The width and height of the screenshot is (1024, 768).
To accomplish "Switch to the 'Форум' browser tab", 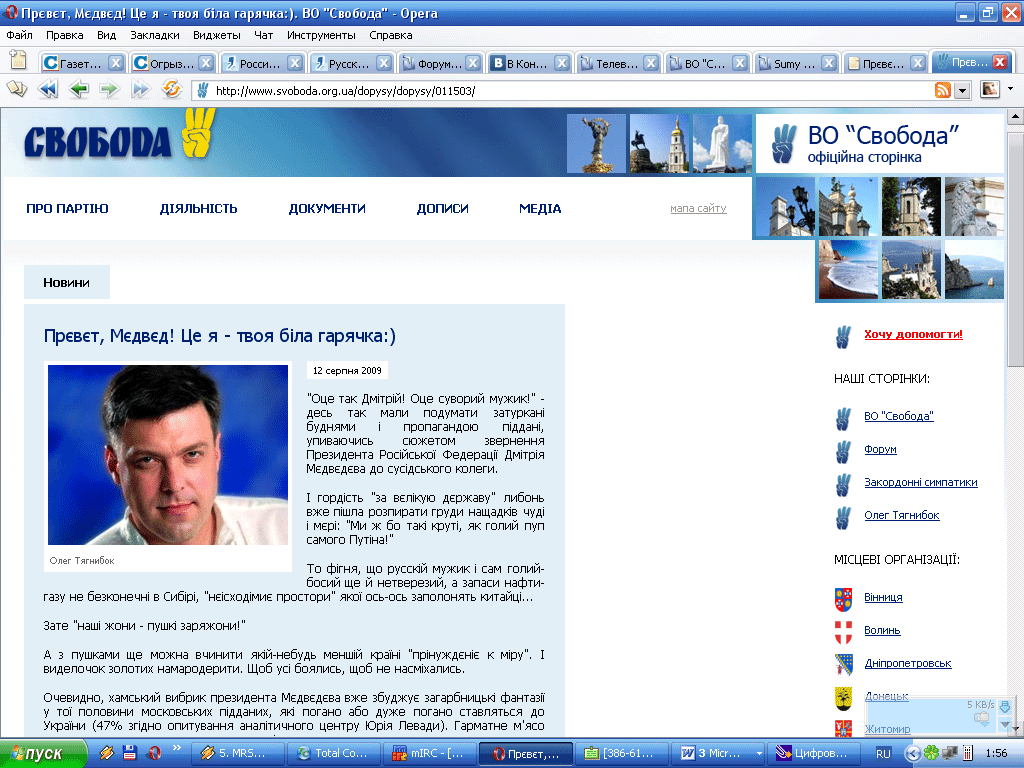I will tap(435, 63).
